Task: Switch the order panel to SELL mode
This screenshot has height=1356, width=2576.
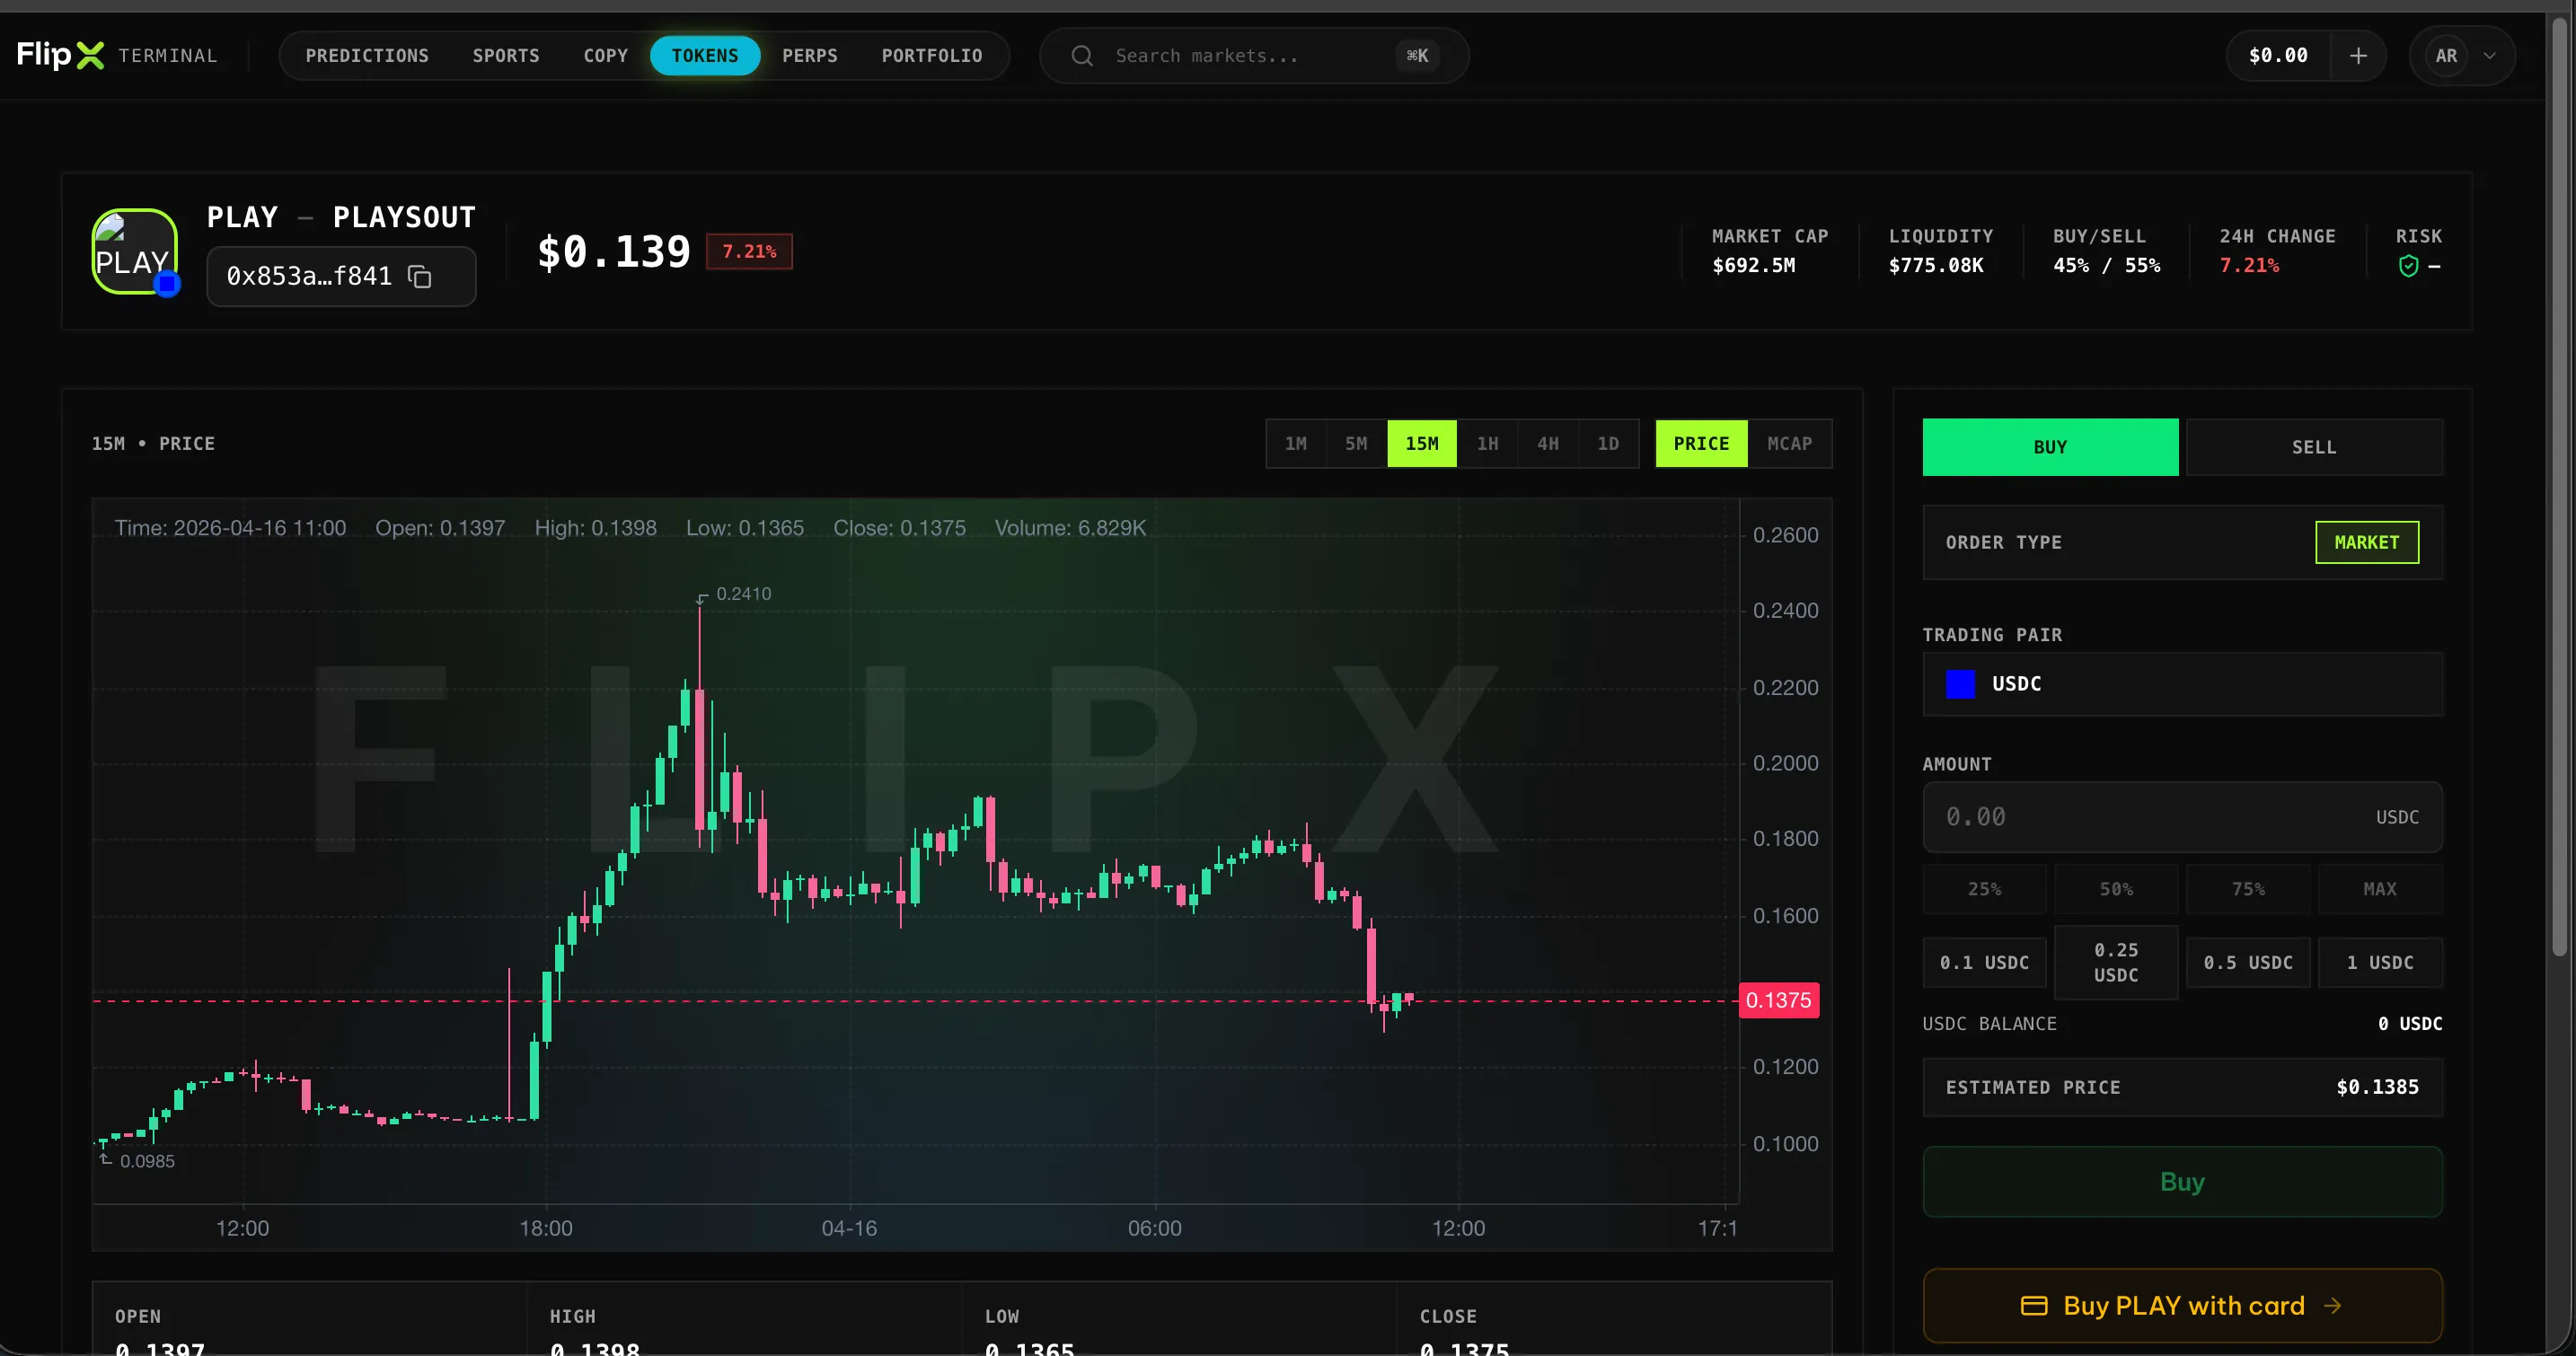Action: click(x=2314, y=447)
